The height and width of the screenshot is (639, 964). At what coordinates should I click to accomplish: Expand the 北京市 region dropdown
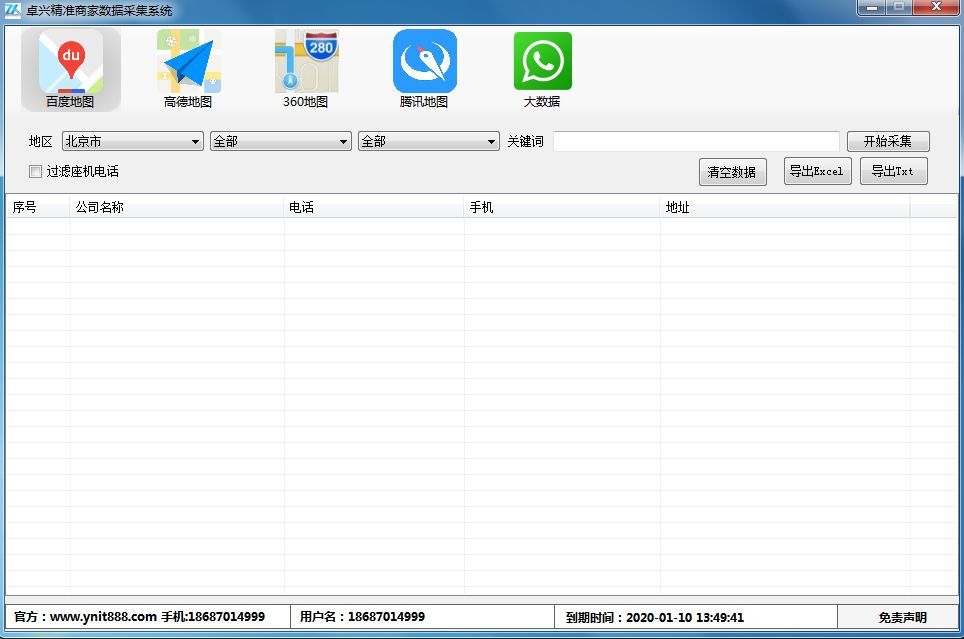(133, 142)
